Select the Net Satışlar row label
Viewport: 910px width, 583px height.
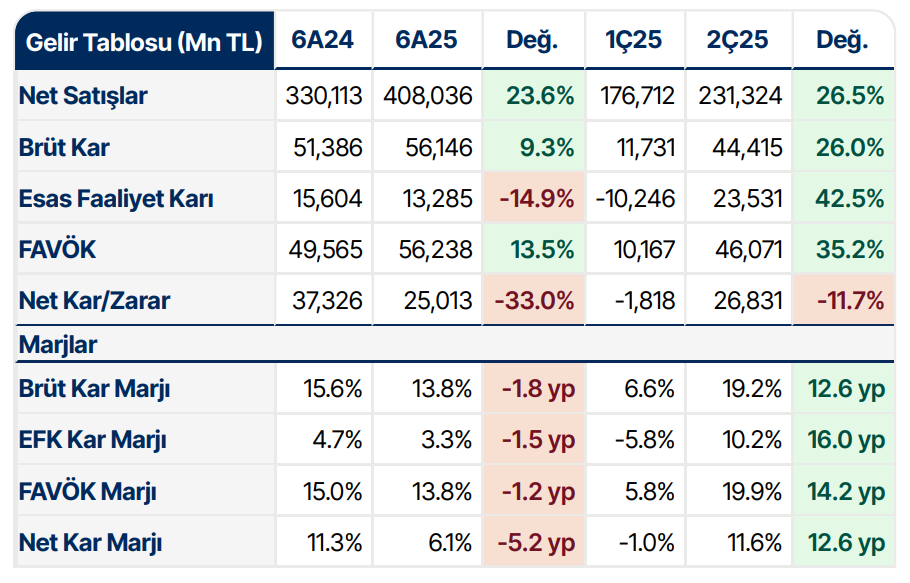pos(83,96)
